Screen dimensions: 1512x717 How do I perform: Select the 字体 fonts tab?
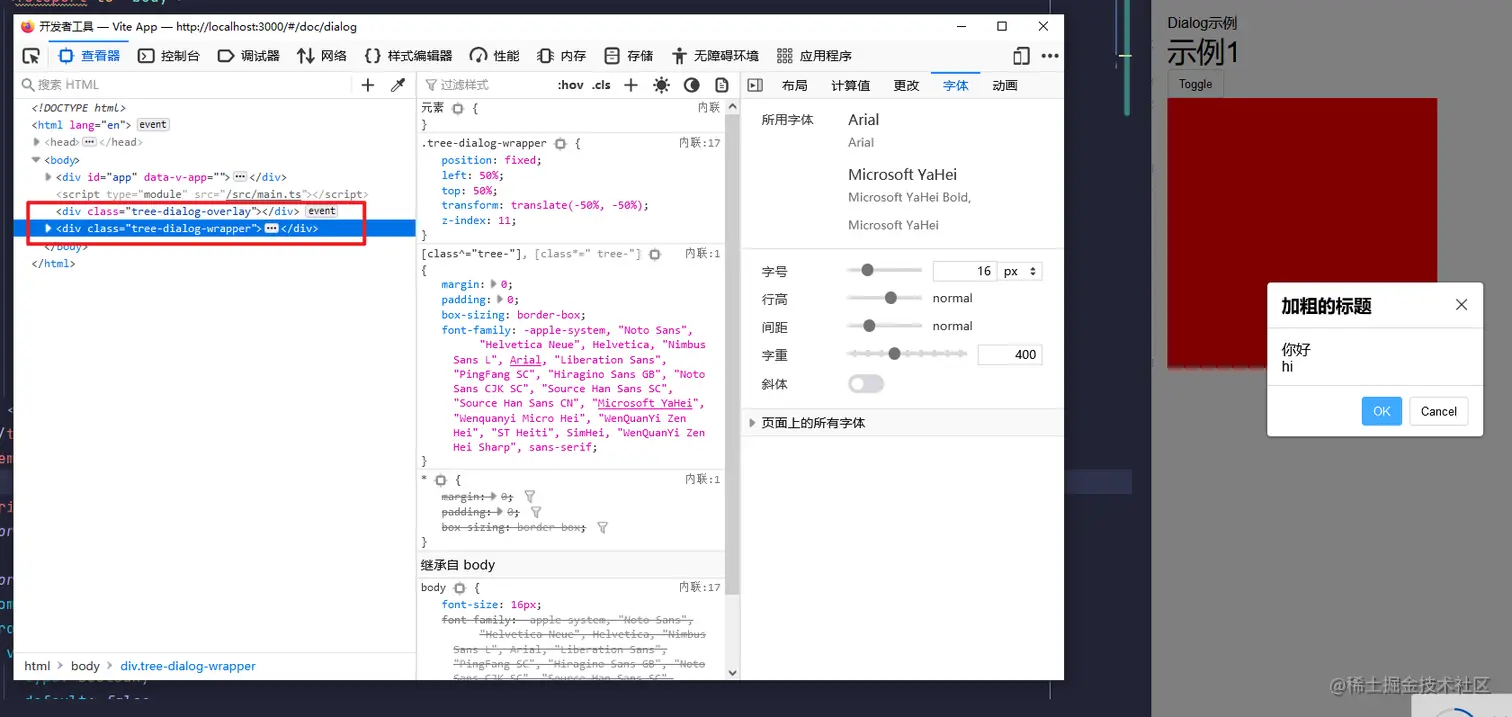click(956, 85)
